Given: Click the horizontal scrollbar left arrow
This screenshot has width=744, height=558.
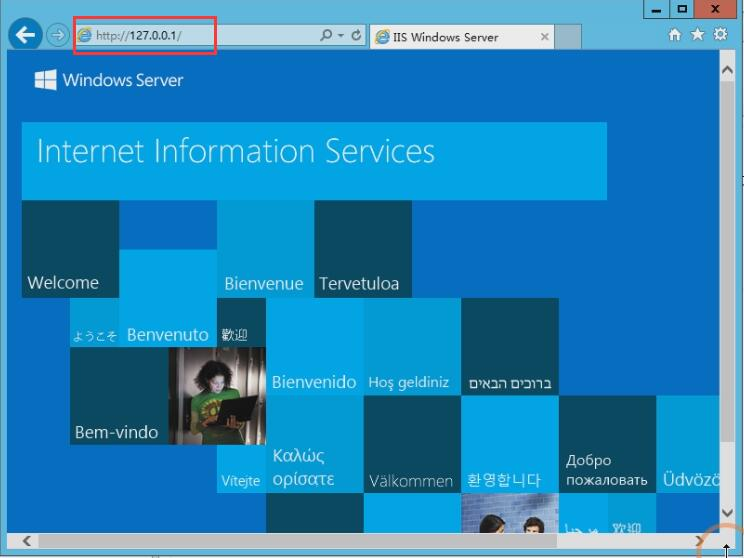Looking at the screenshot, I should pyautogui.click(x=27, y=541).
